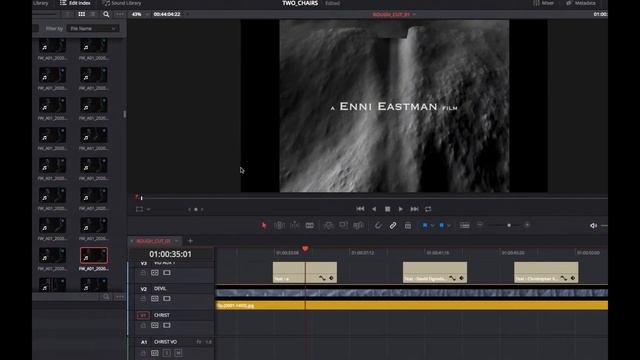Toggle auto track selector on V3

tap(155, 273)
